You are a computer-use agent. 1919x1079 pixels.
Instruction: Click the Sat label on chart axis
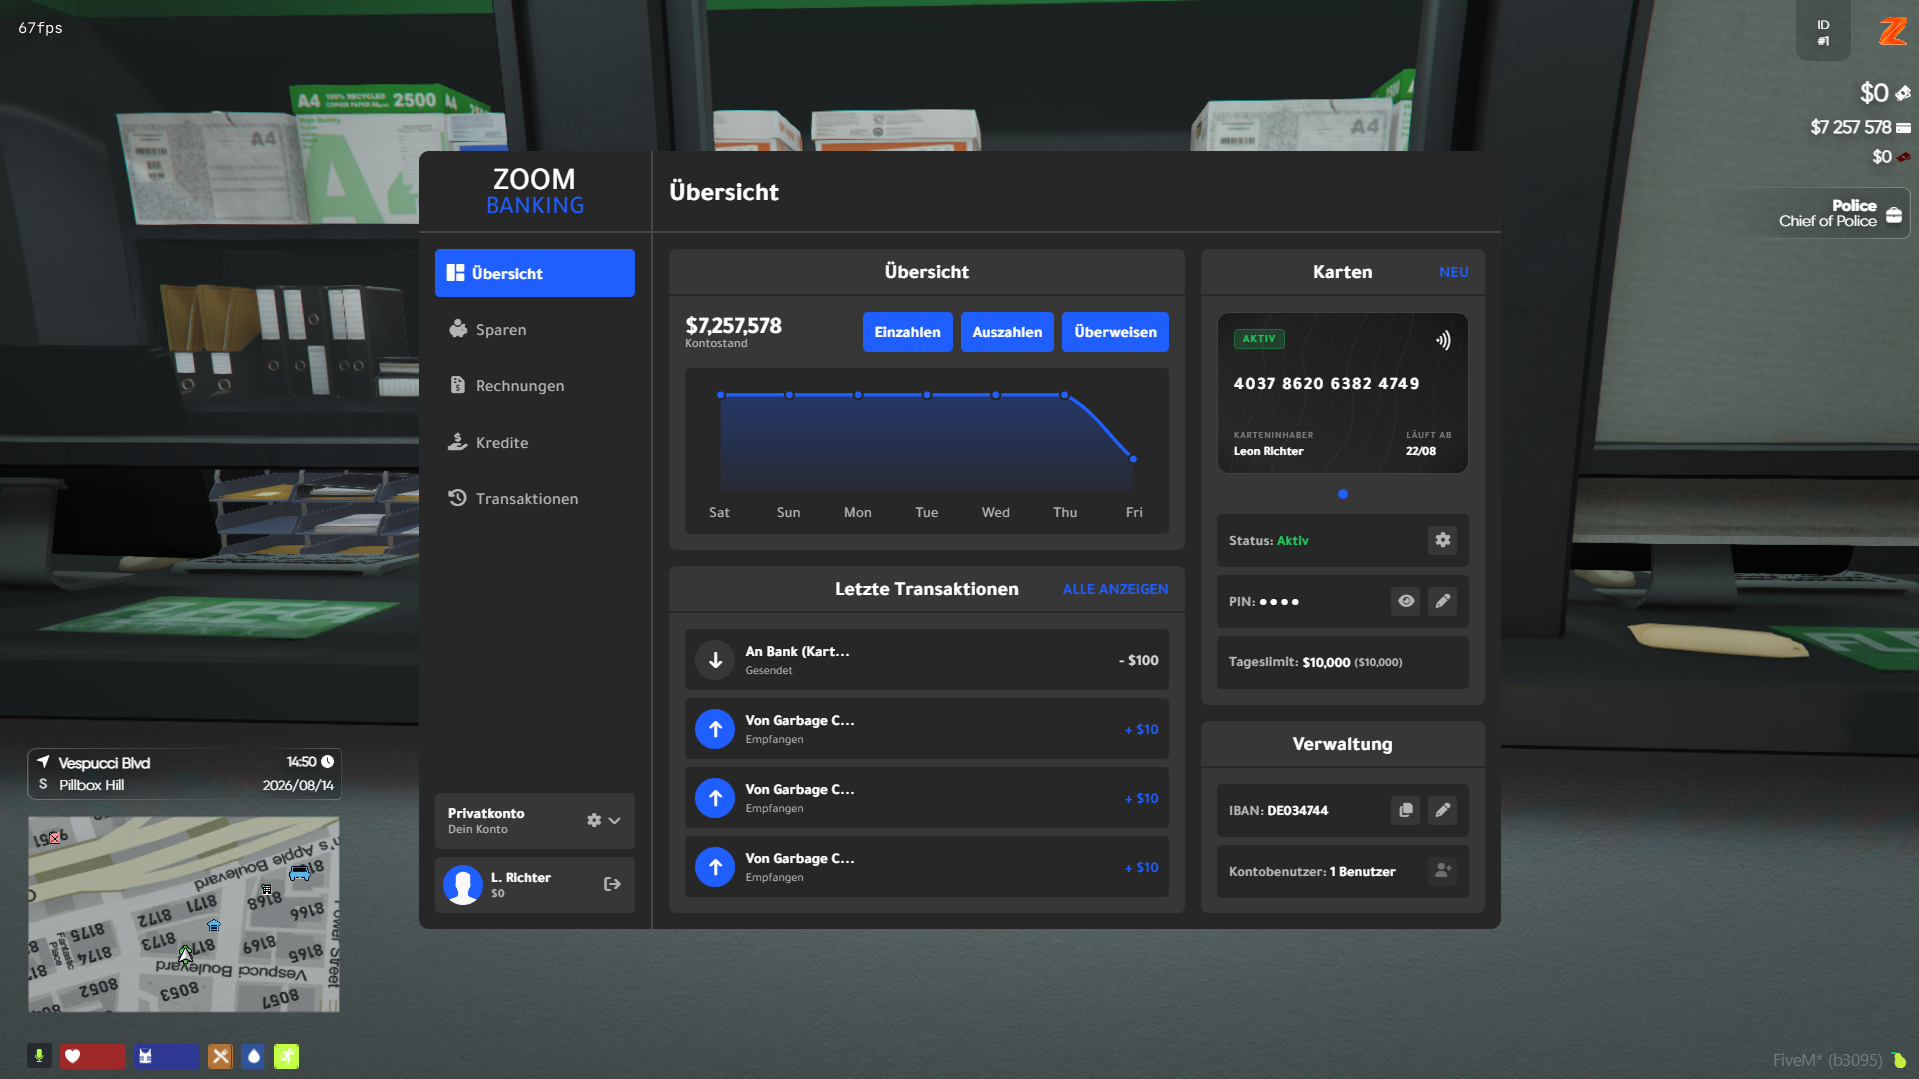pos(719,512)
